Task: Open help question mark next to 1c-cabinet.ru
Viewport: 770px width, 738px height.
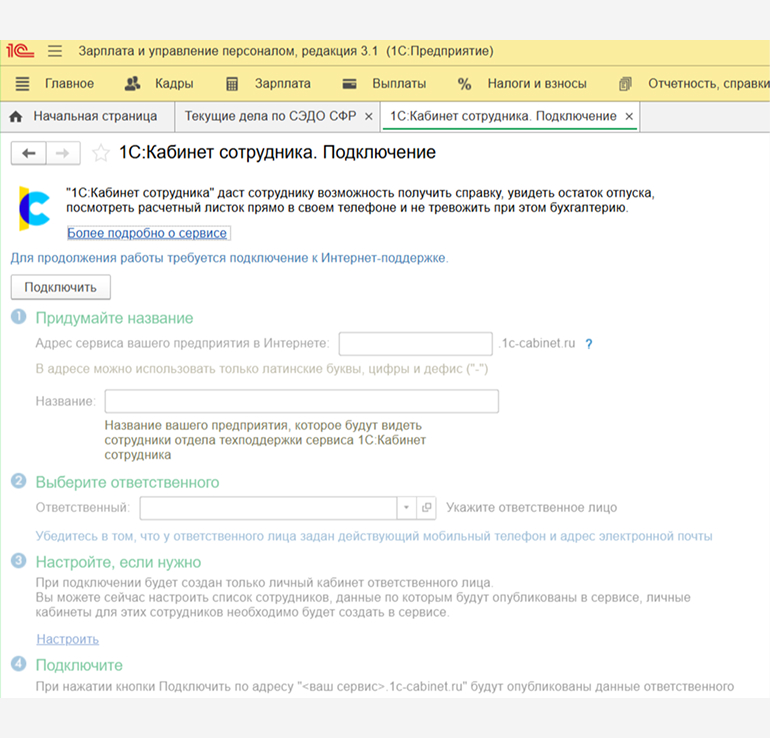Action: (x=589, y=344)
